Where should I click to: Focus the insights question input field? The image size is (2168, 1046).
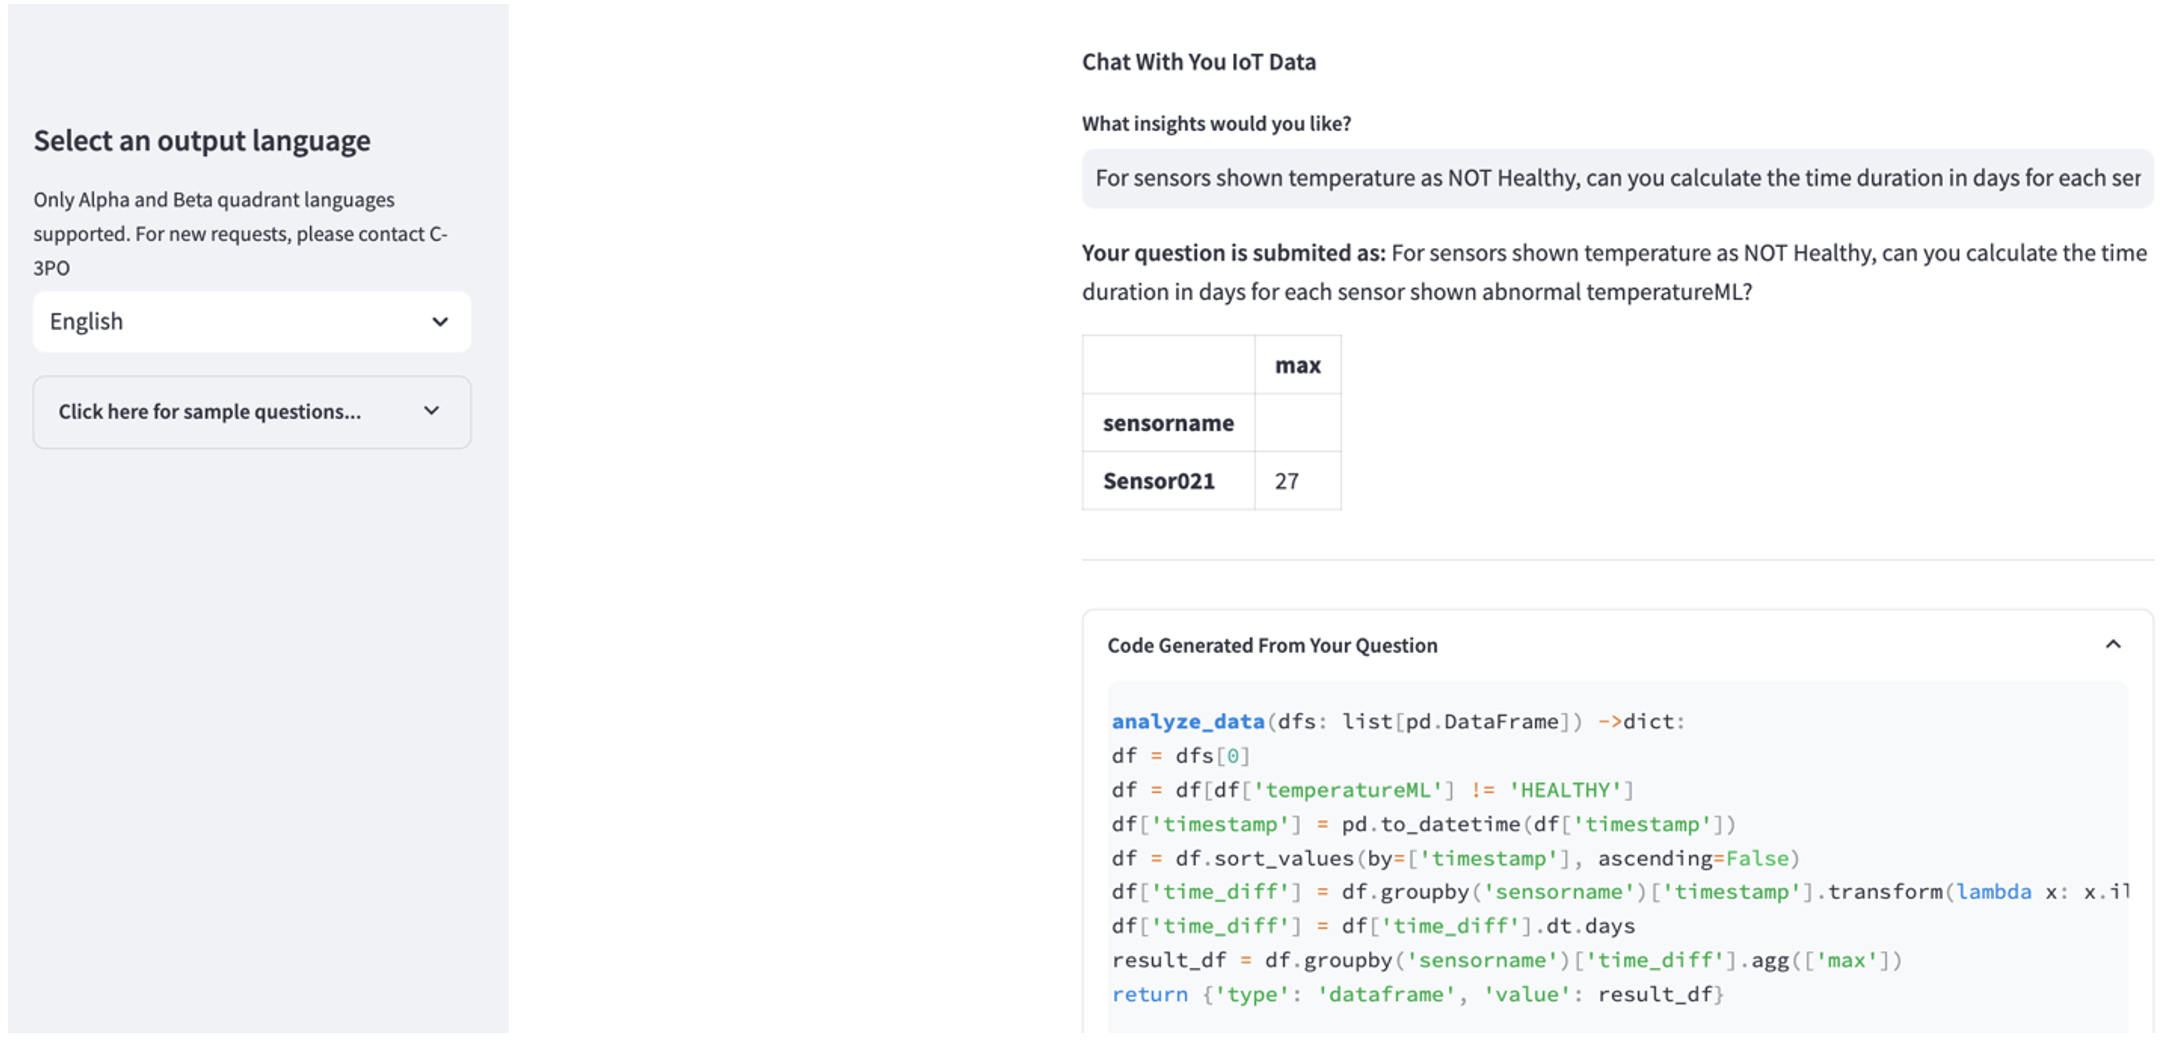point(1616,179)
